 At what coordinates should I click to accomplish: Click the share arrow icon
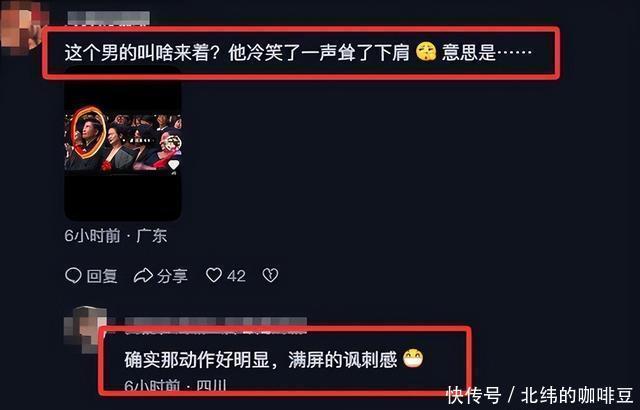point(143,276)
